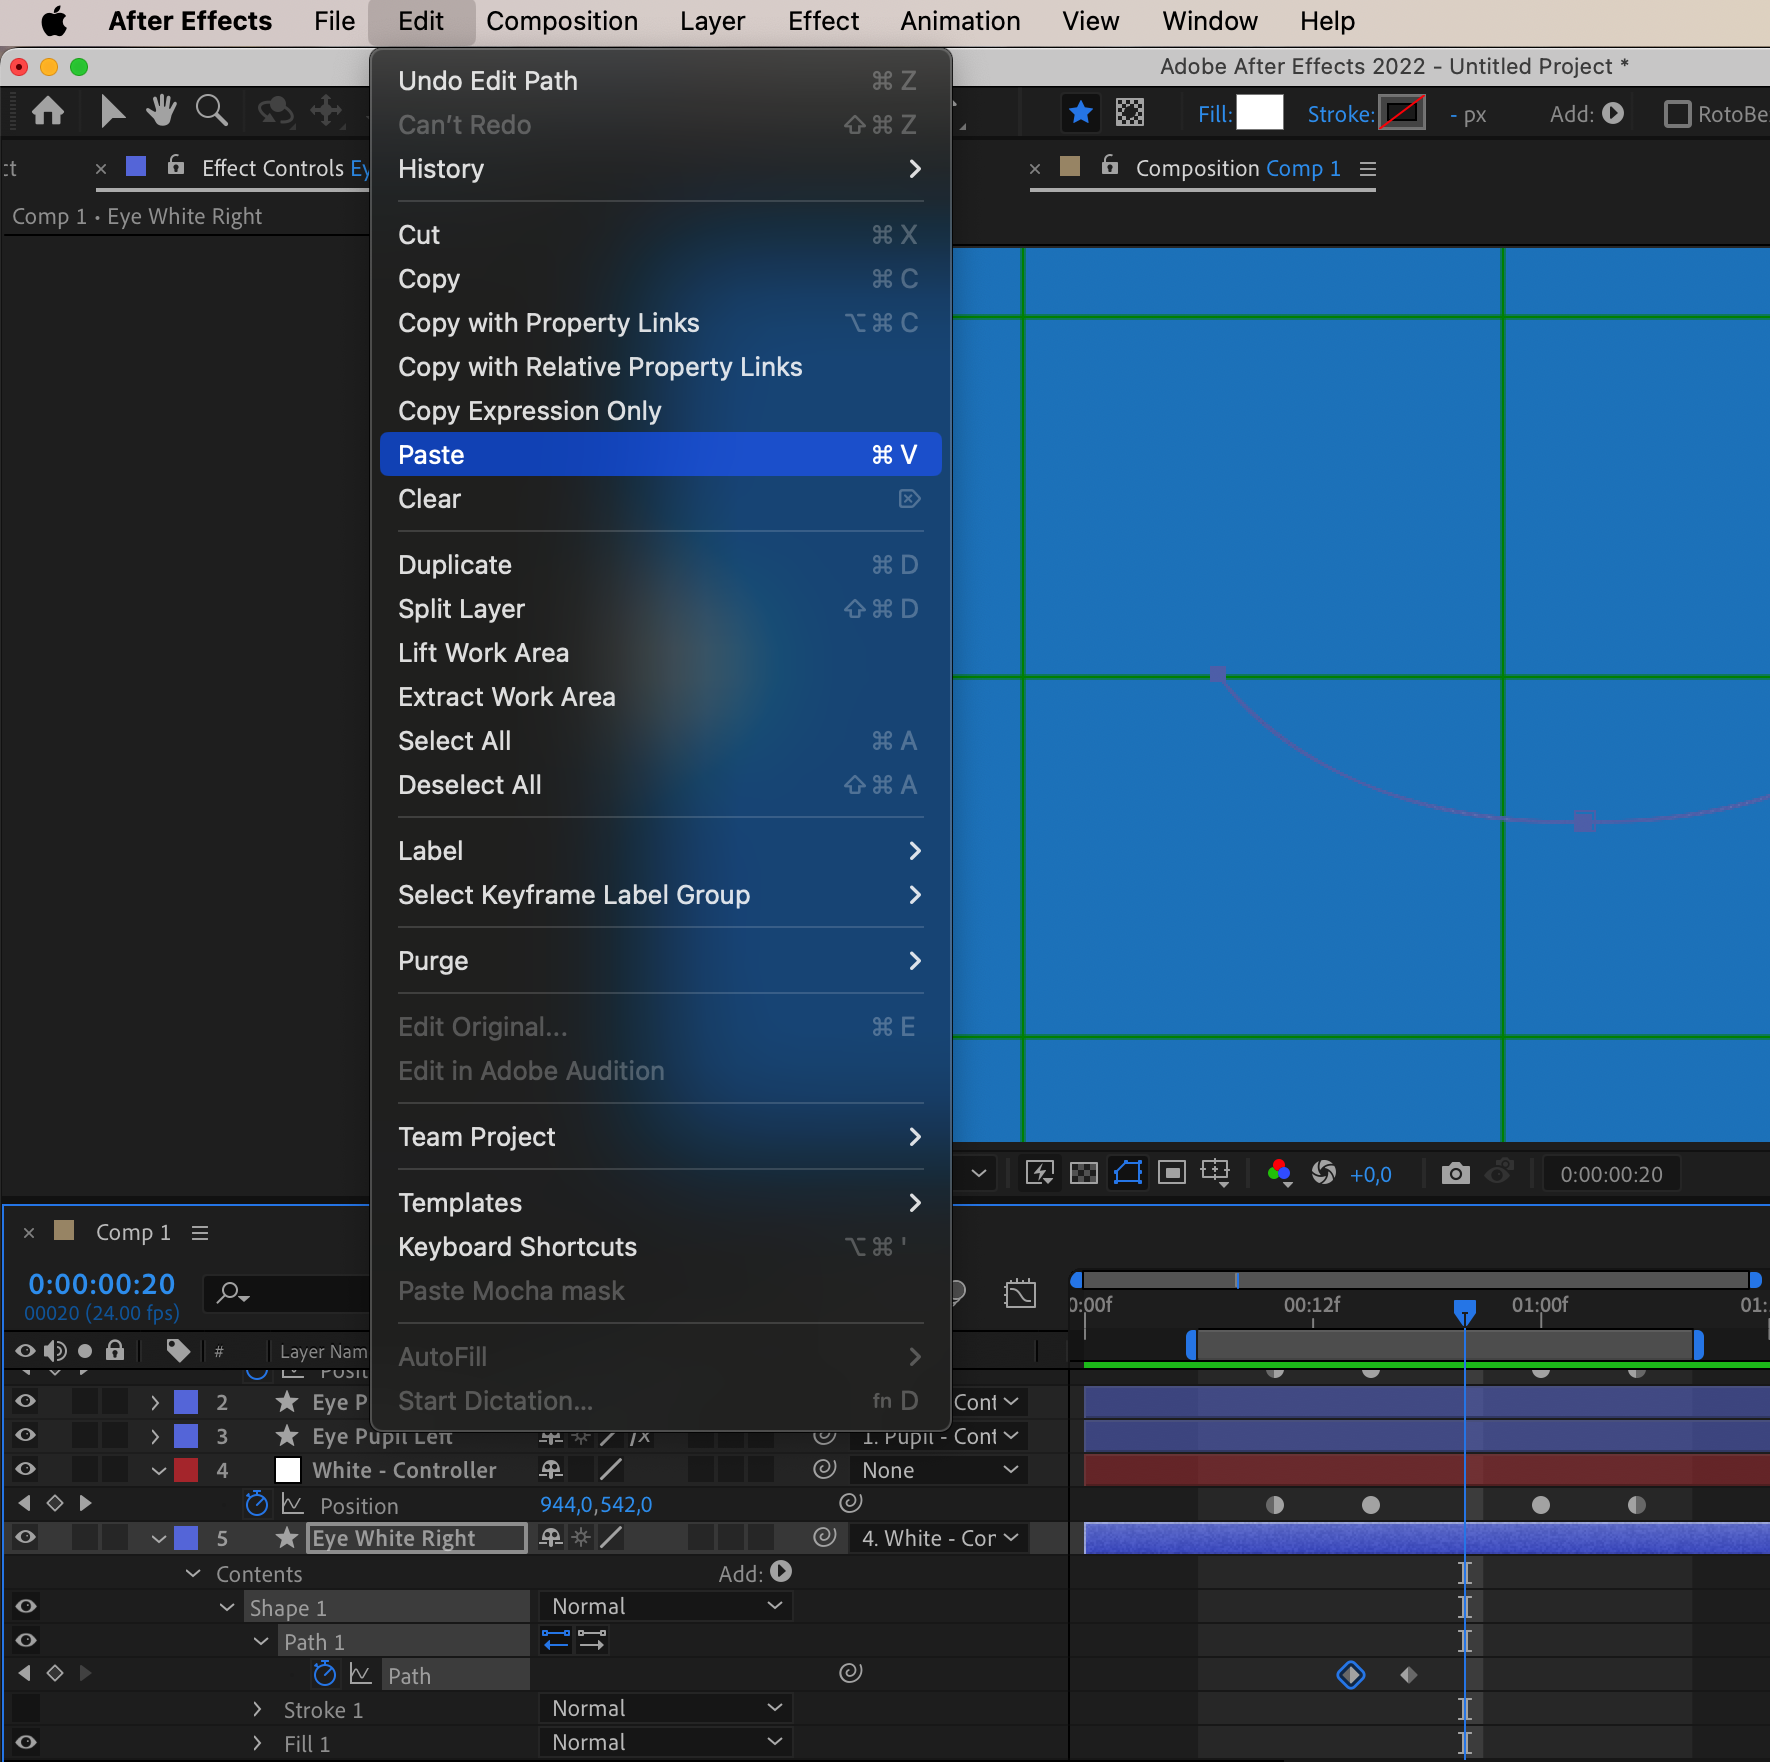Hide Eye White Right layer eye icon
The height and width of the screenshot is (1762, 1770).
coord(26,1537)
